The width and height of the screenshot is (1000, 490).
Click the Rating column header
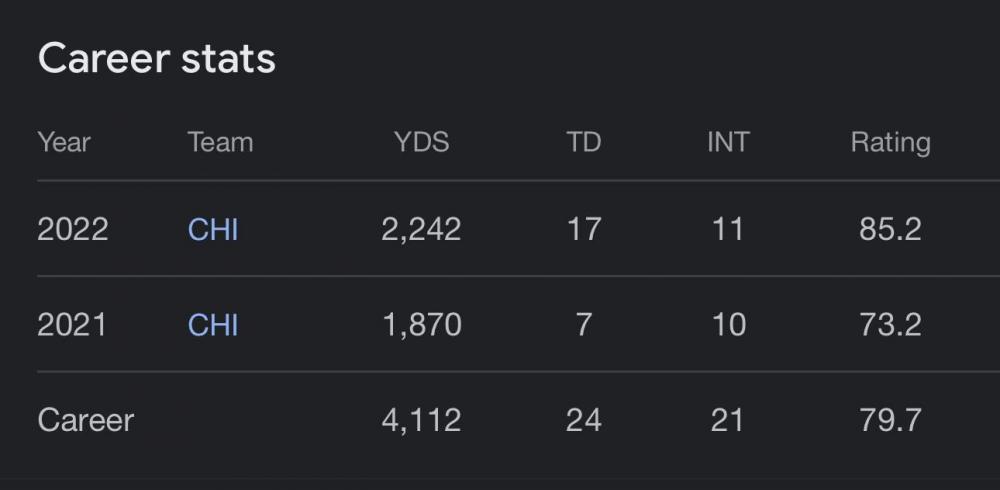[x=890, y=142]
